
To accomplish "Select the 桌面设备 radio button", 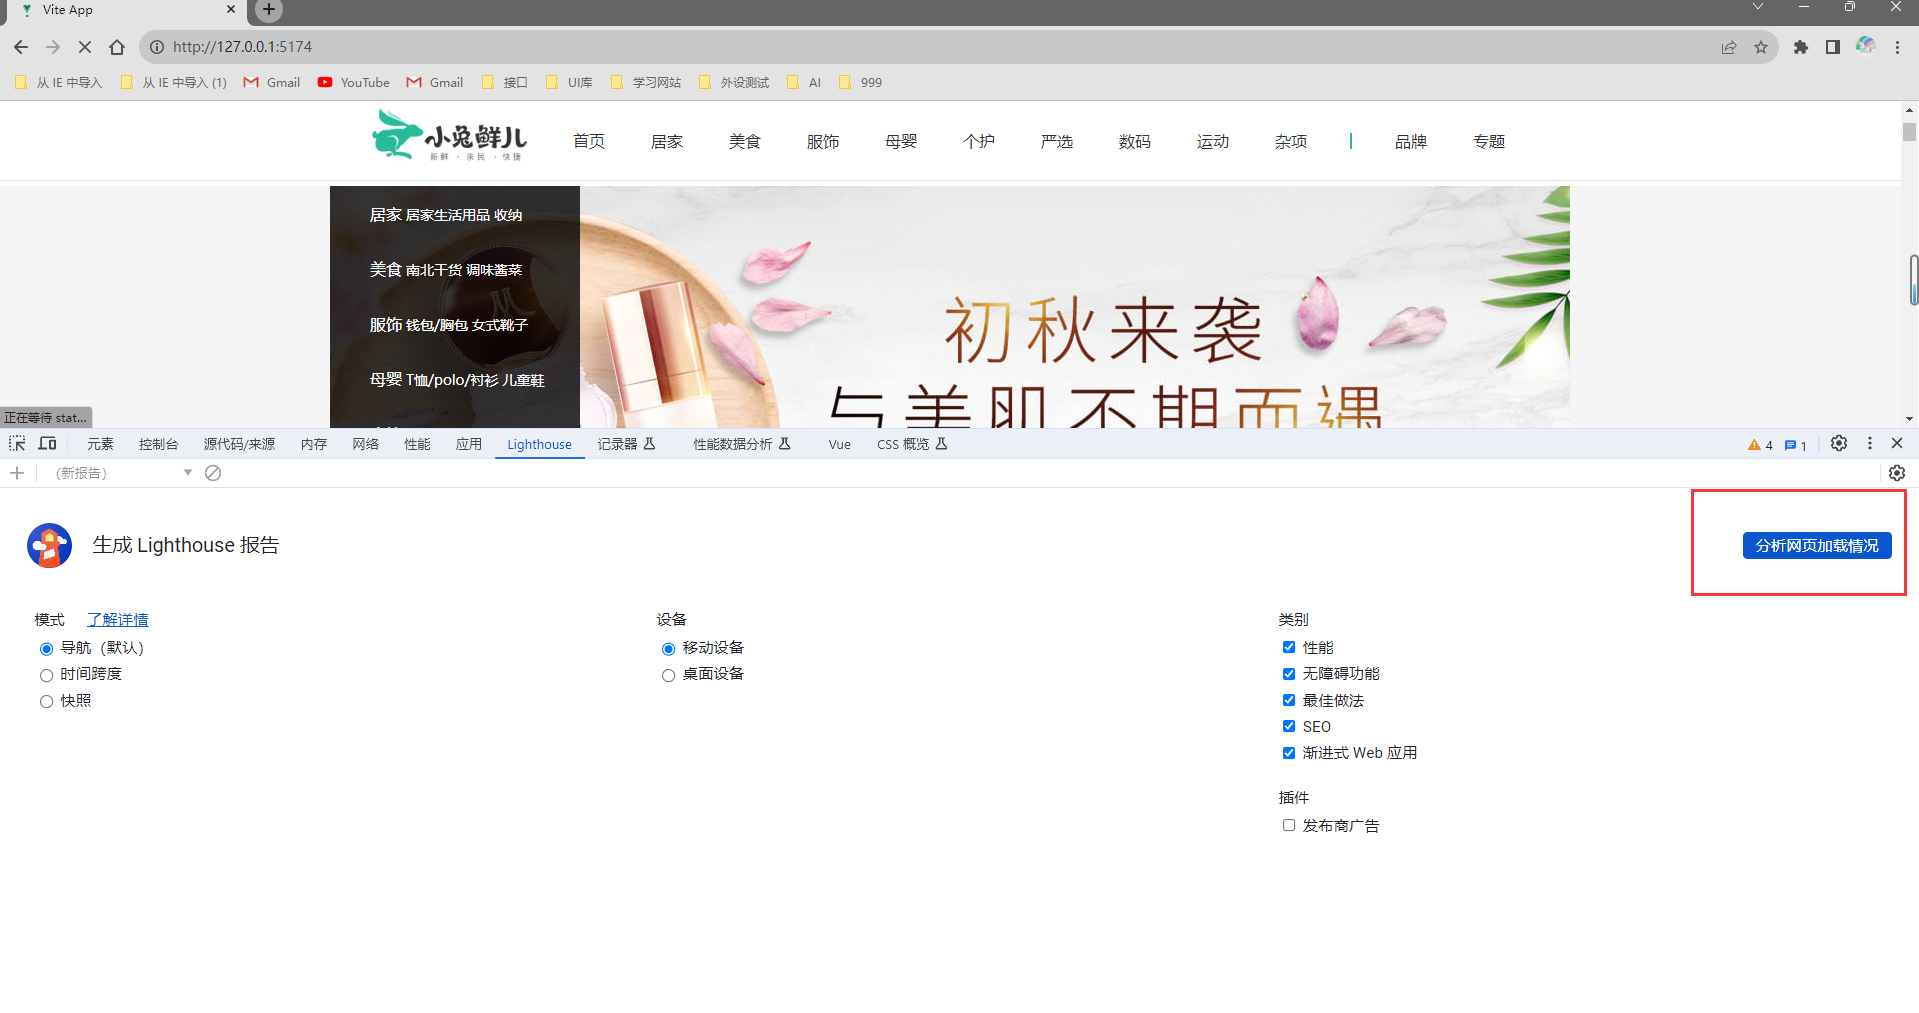I will (668, 675).
